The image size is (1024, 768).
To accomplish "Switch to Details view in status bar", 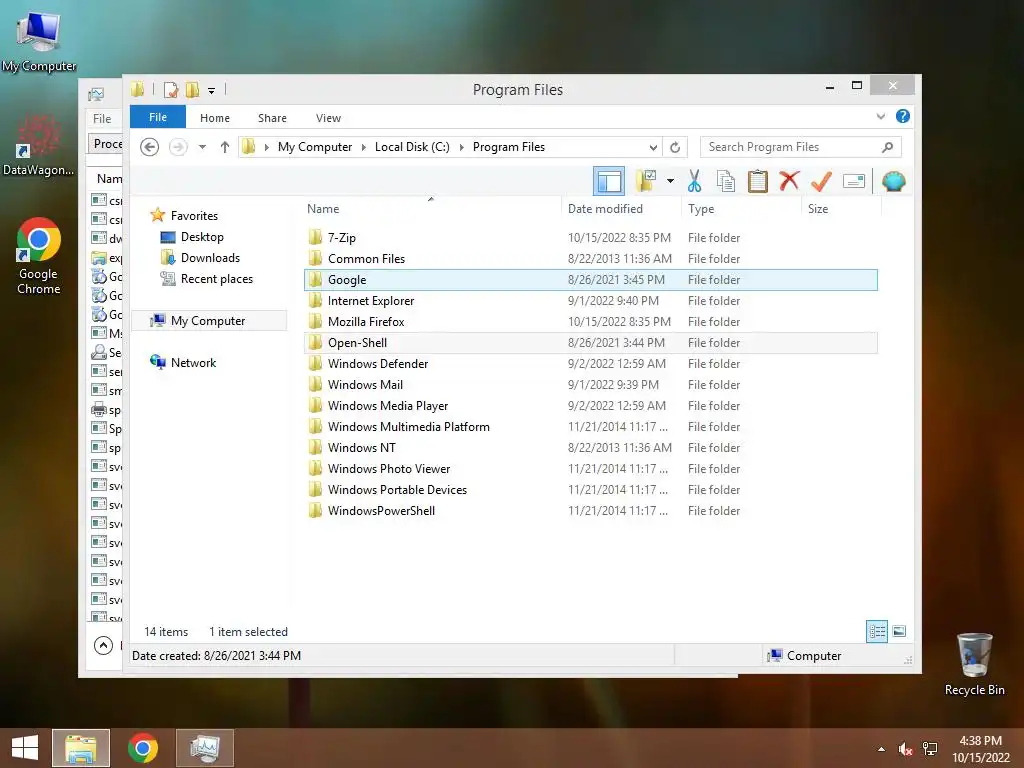I will [x=877, y=631].
